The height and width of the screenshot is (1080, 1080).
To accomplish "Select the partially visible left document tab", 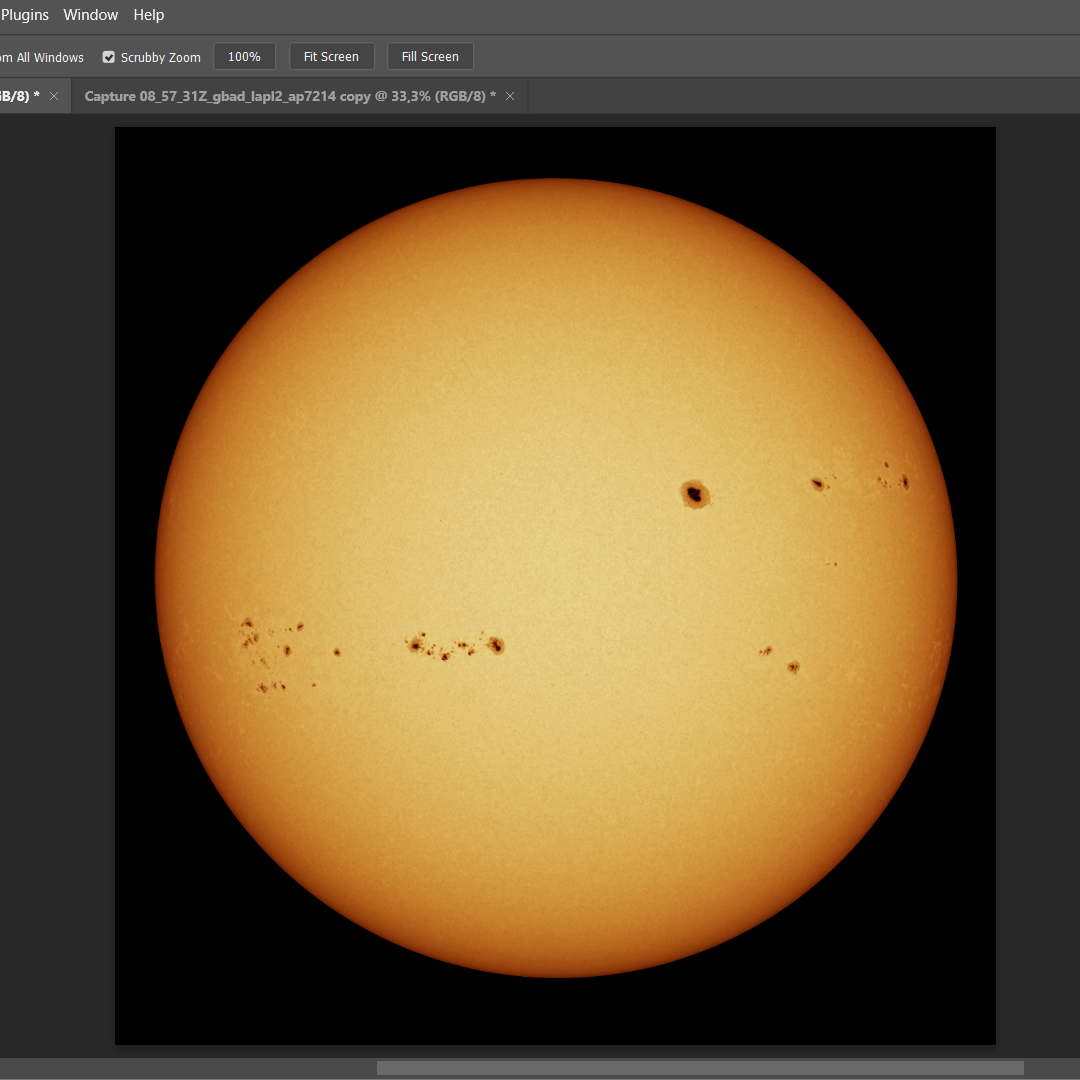I will pos(18,96).
